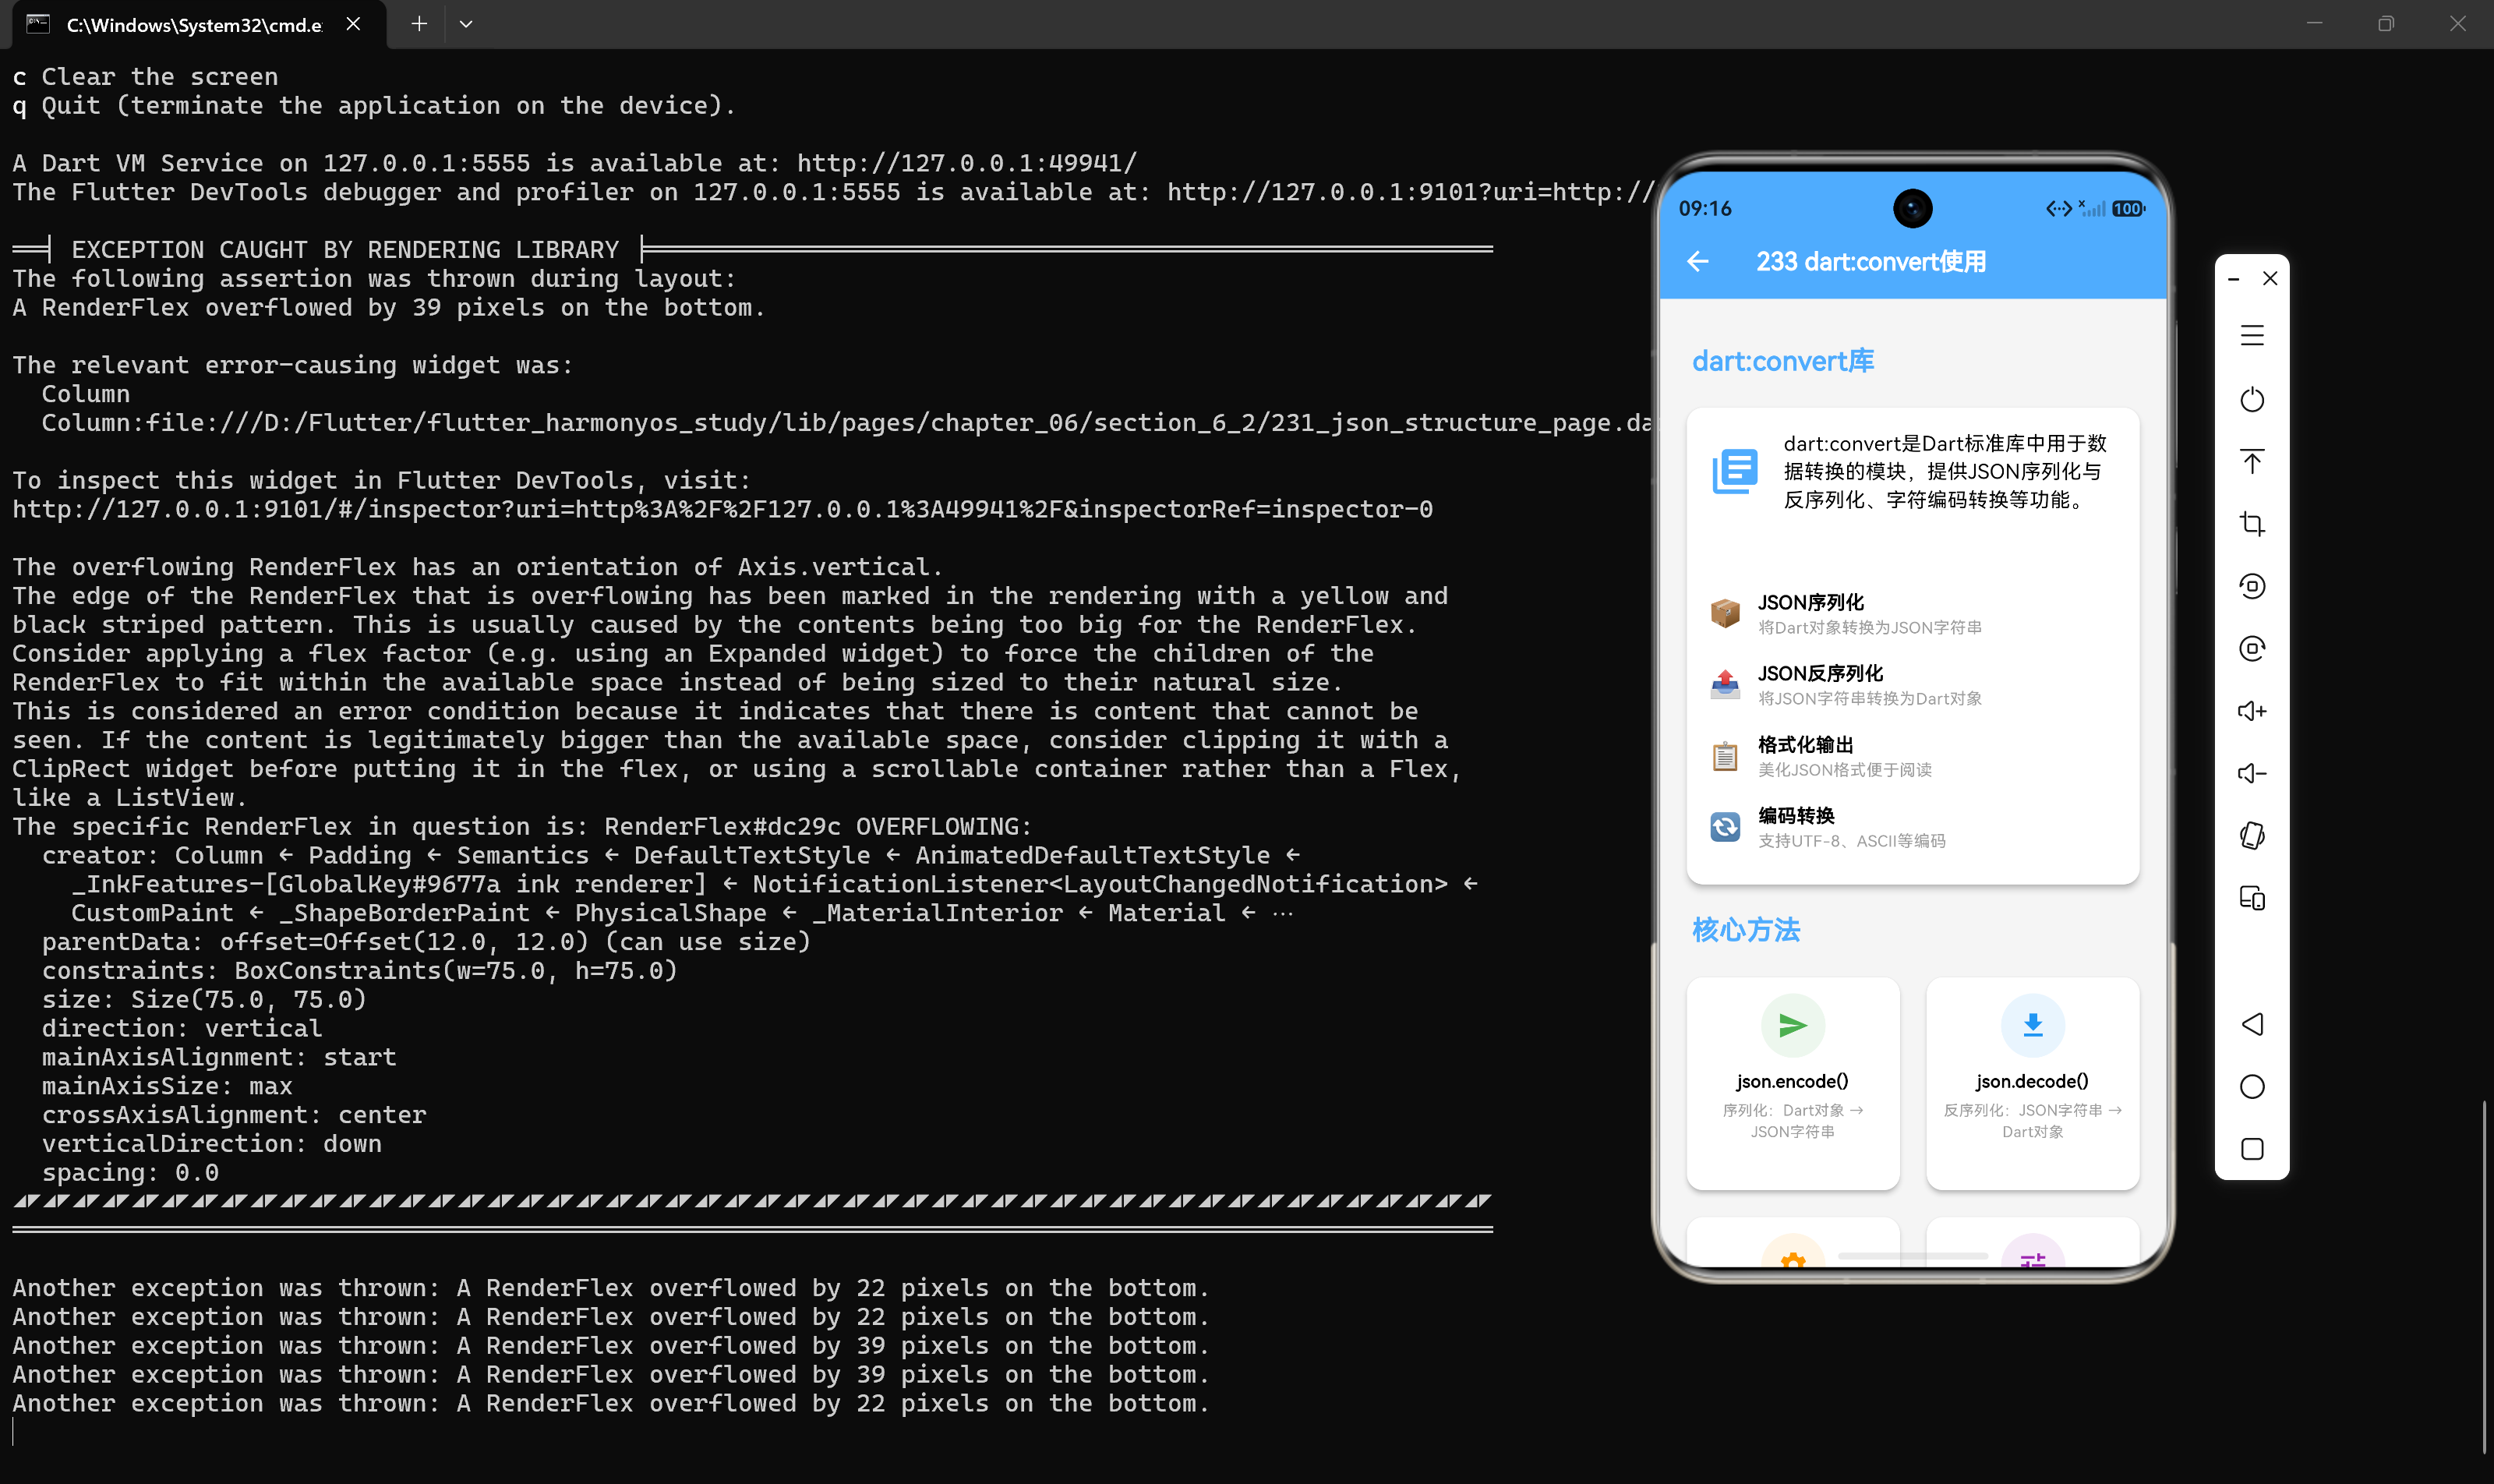2494x1484 pixels.
Task: Click the pin-to-top arrow icon
Action: pyautogui.click(x=2252, y=461)
